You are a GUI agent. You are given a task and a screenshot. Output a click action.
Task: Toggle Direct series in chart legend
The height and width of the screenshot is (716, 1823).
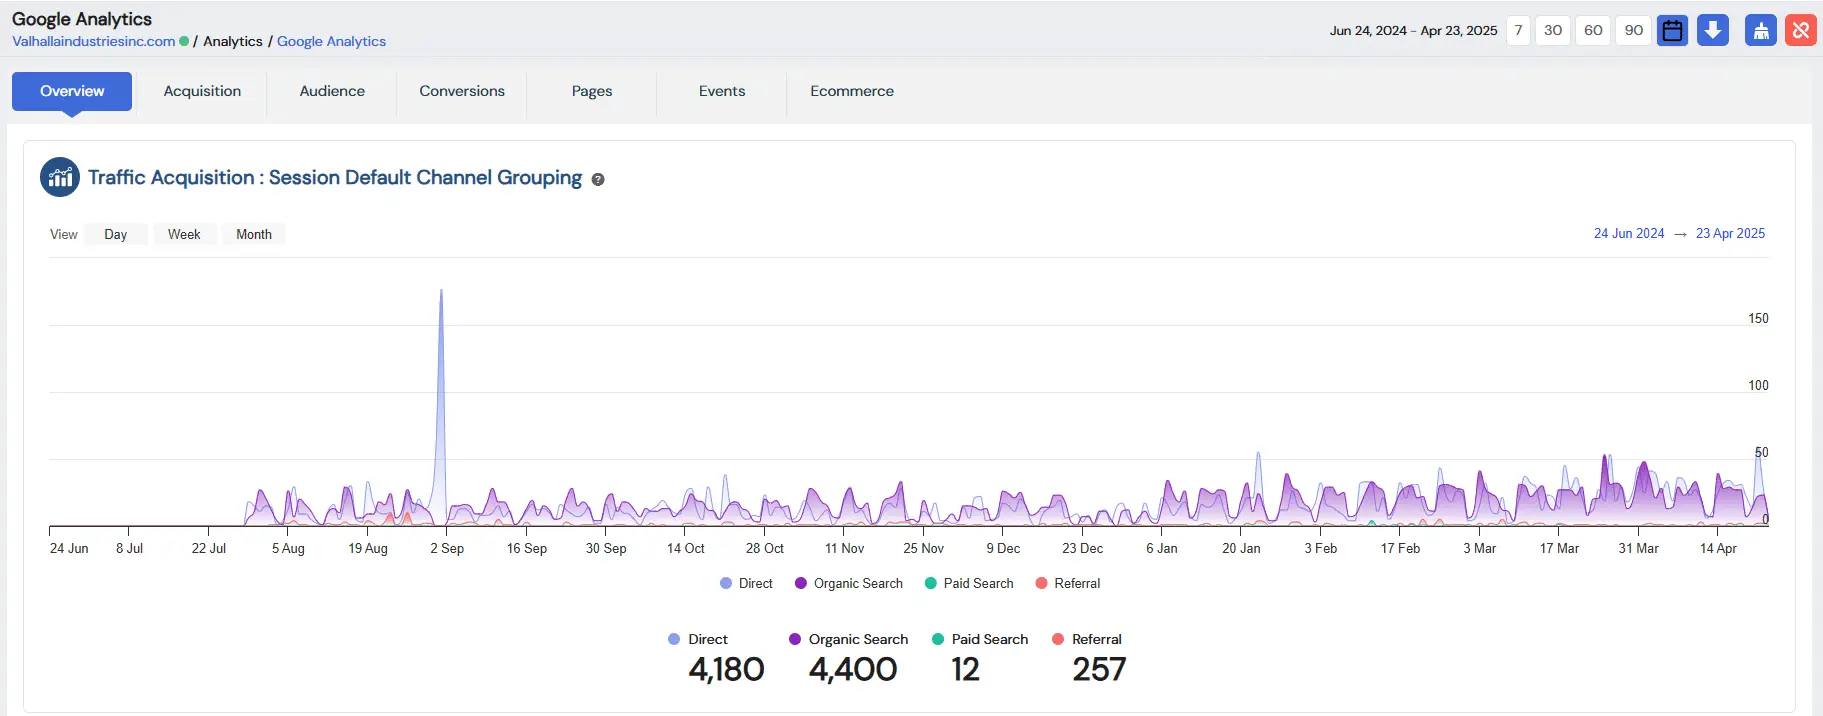[x=746, y=584]
